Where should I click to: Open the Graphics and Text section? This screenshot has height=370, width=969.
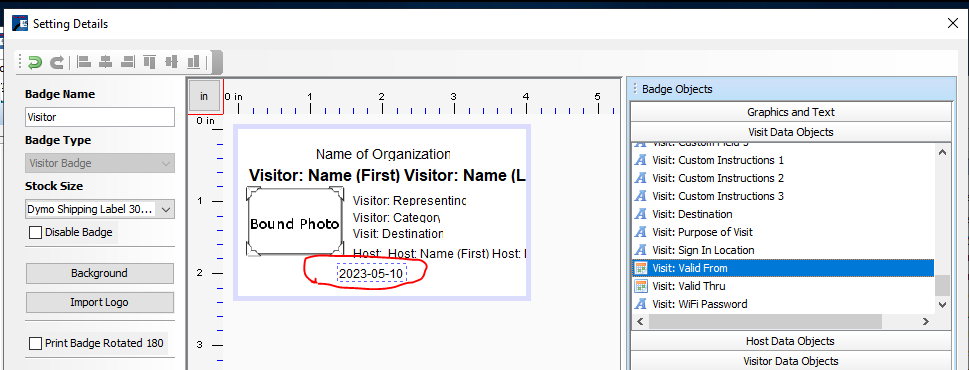[790, 112]
